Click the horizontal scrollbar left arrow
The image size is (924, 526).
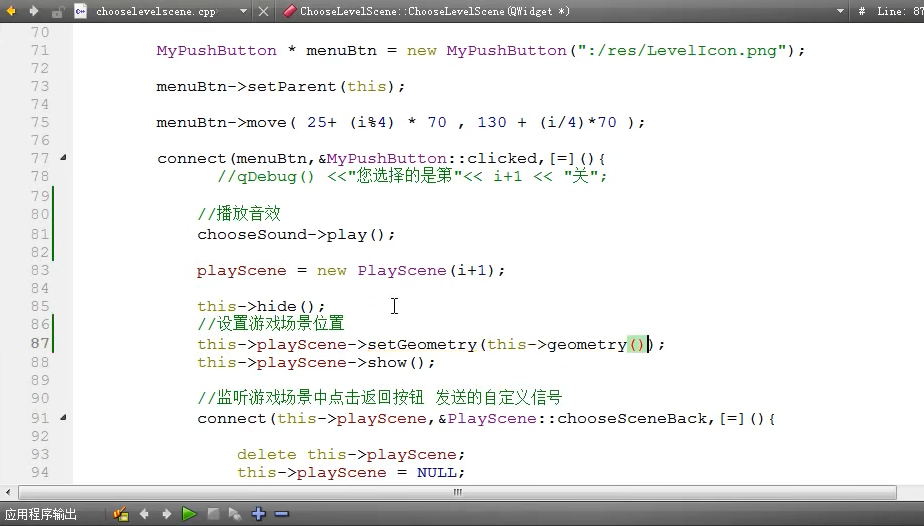8,492
